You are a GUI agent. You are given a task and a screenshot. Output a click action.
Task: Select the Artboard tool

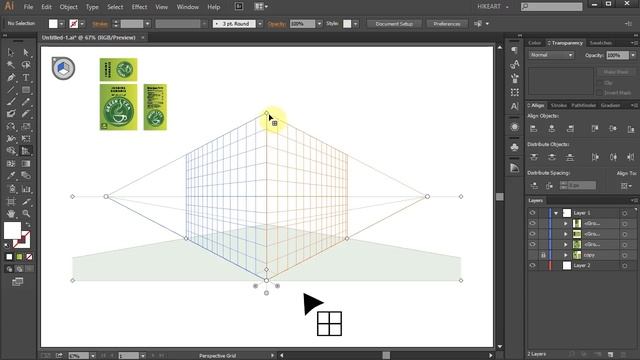pyautogui.click(x=11, y=201)
